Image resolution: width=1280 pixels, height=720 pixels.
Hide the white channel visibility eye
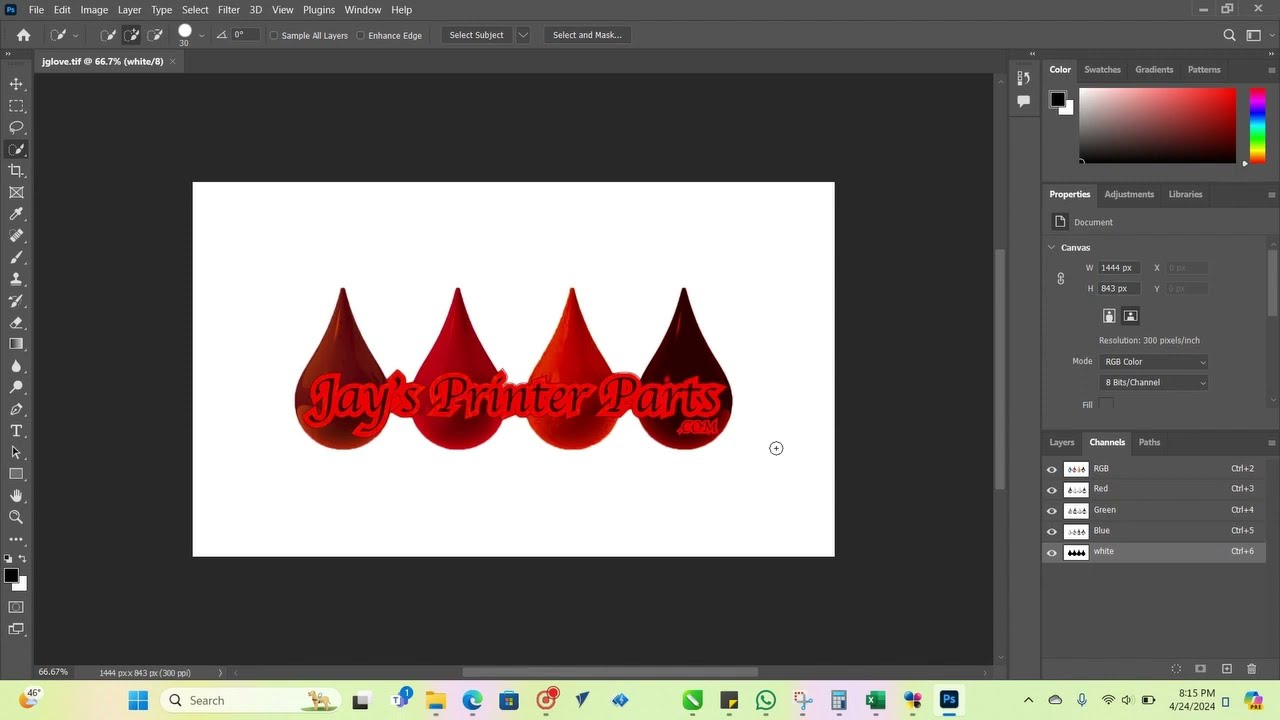pos(1051,553)
